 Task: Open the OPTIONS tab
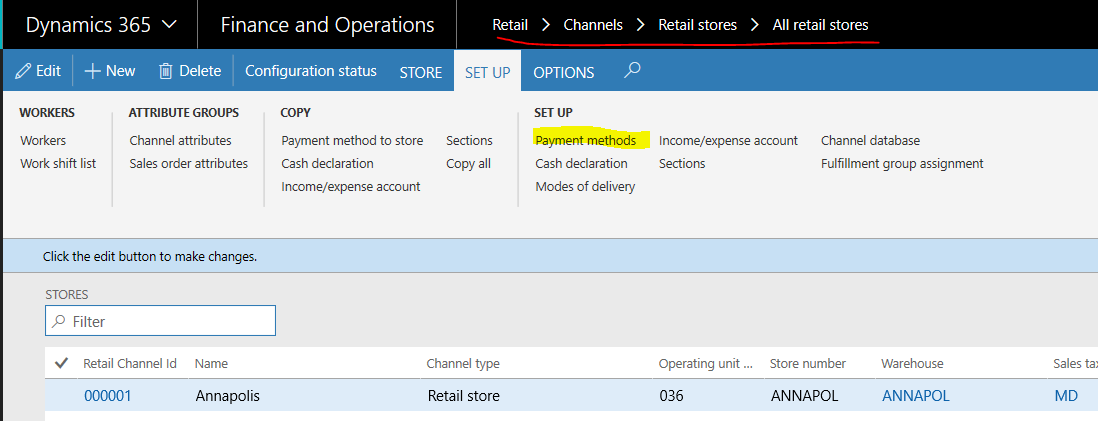[564, 72]
